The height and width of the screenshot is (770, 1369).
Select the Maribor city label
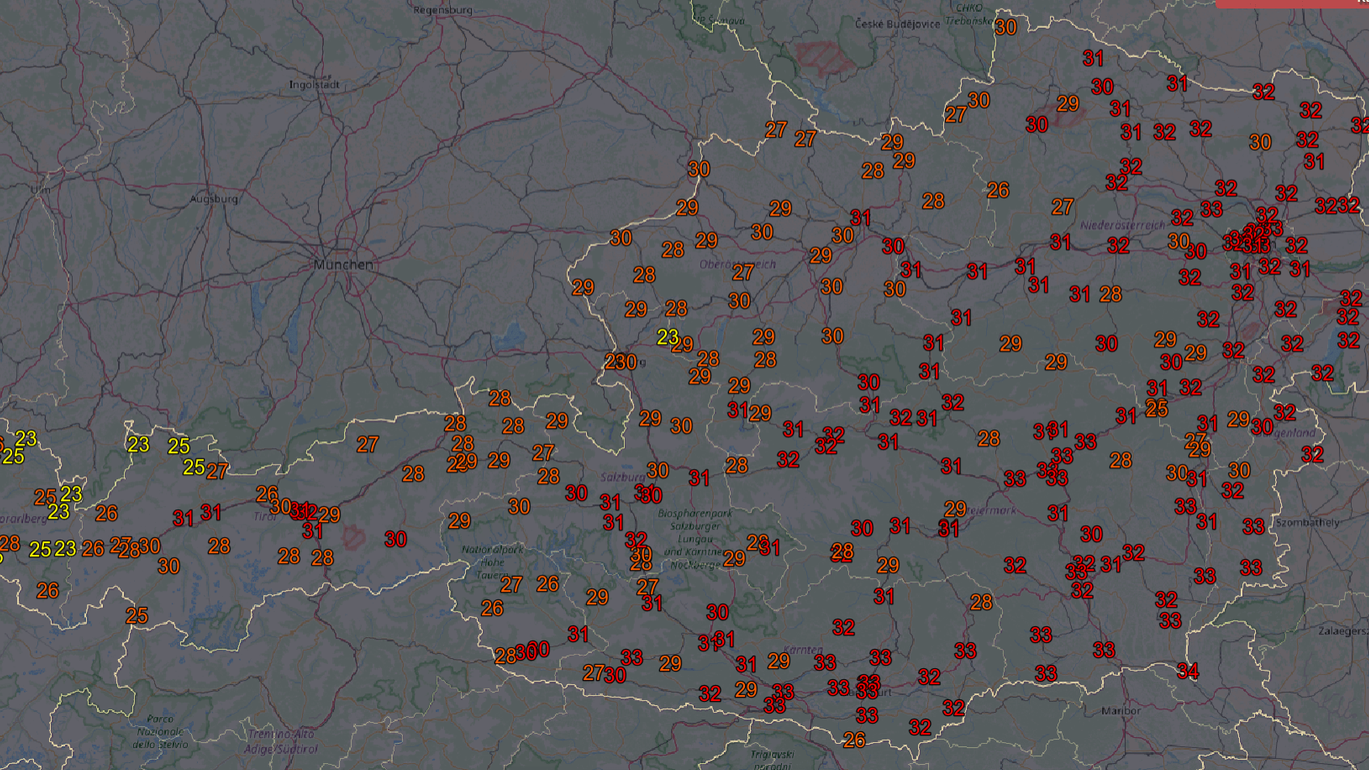(x=1119, y=711)
